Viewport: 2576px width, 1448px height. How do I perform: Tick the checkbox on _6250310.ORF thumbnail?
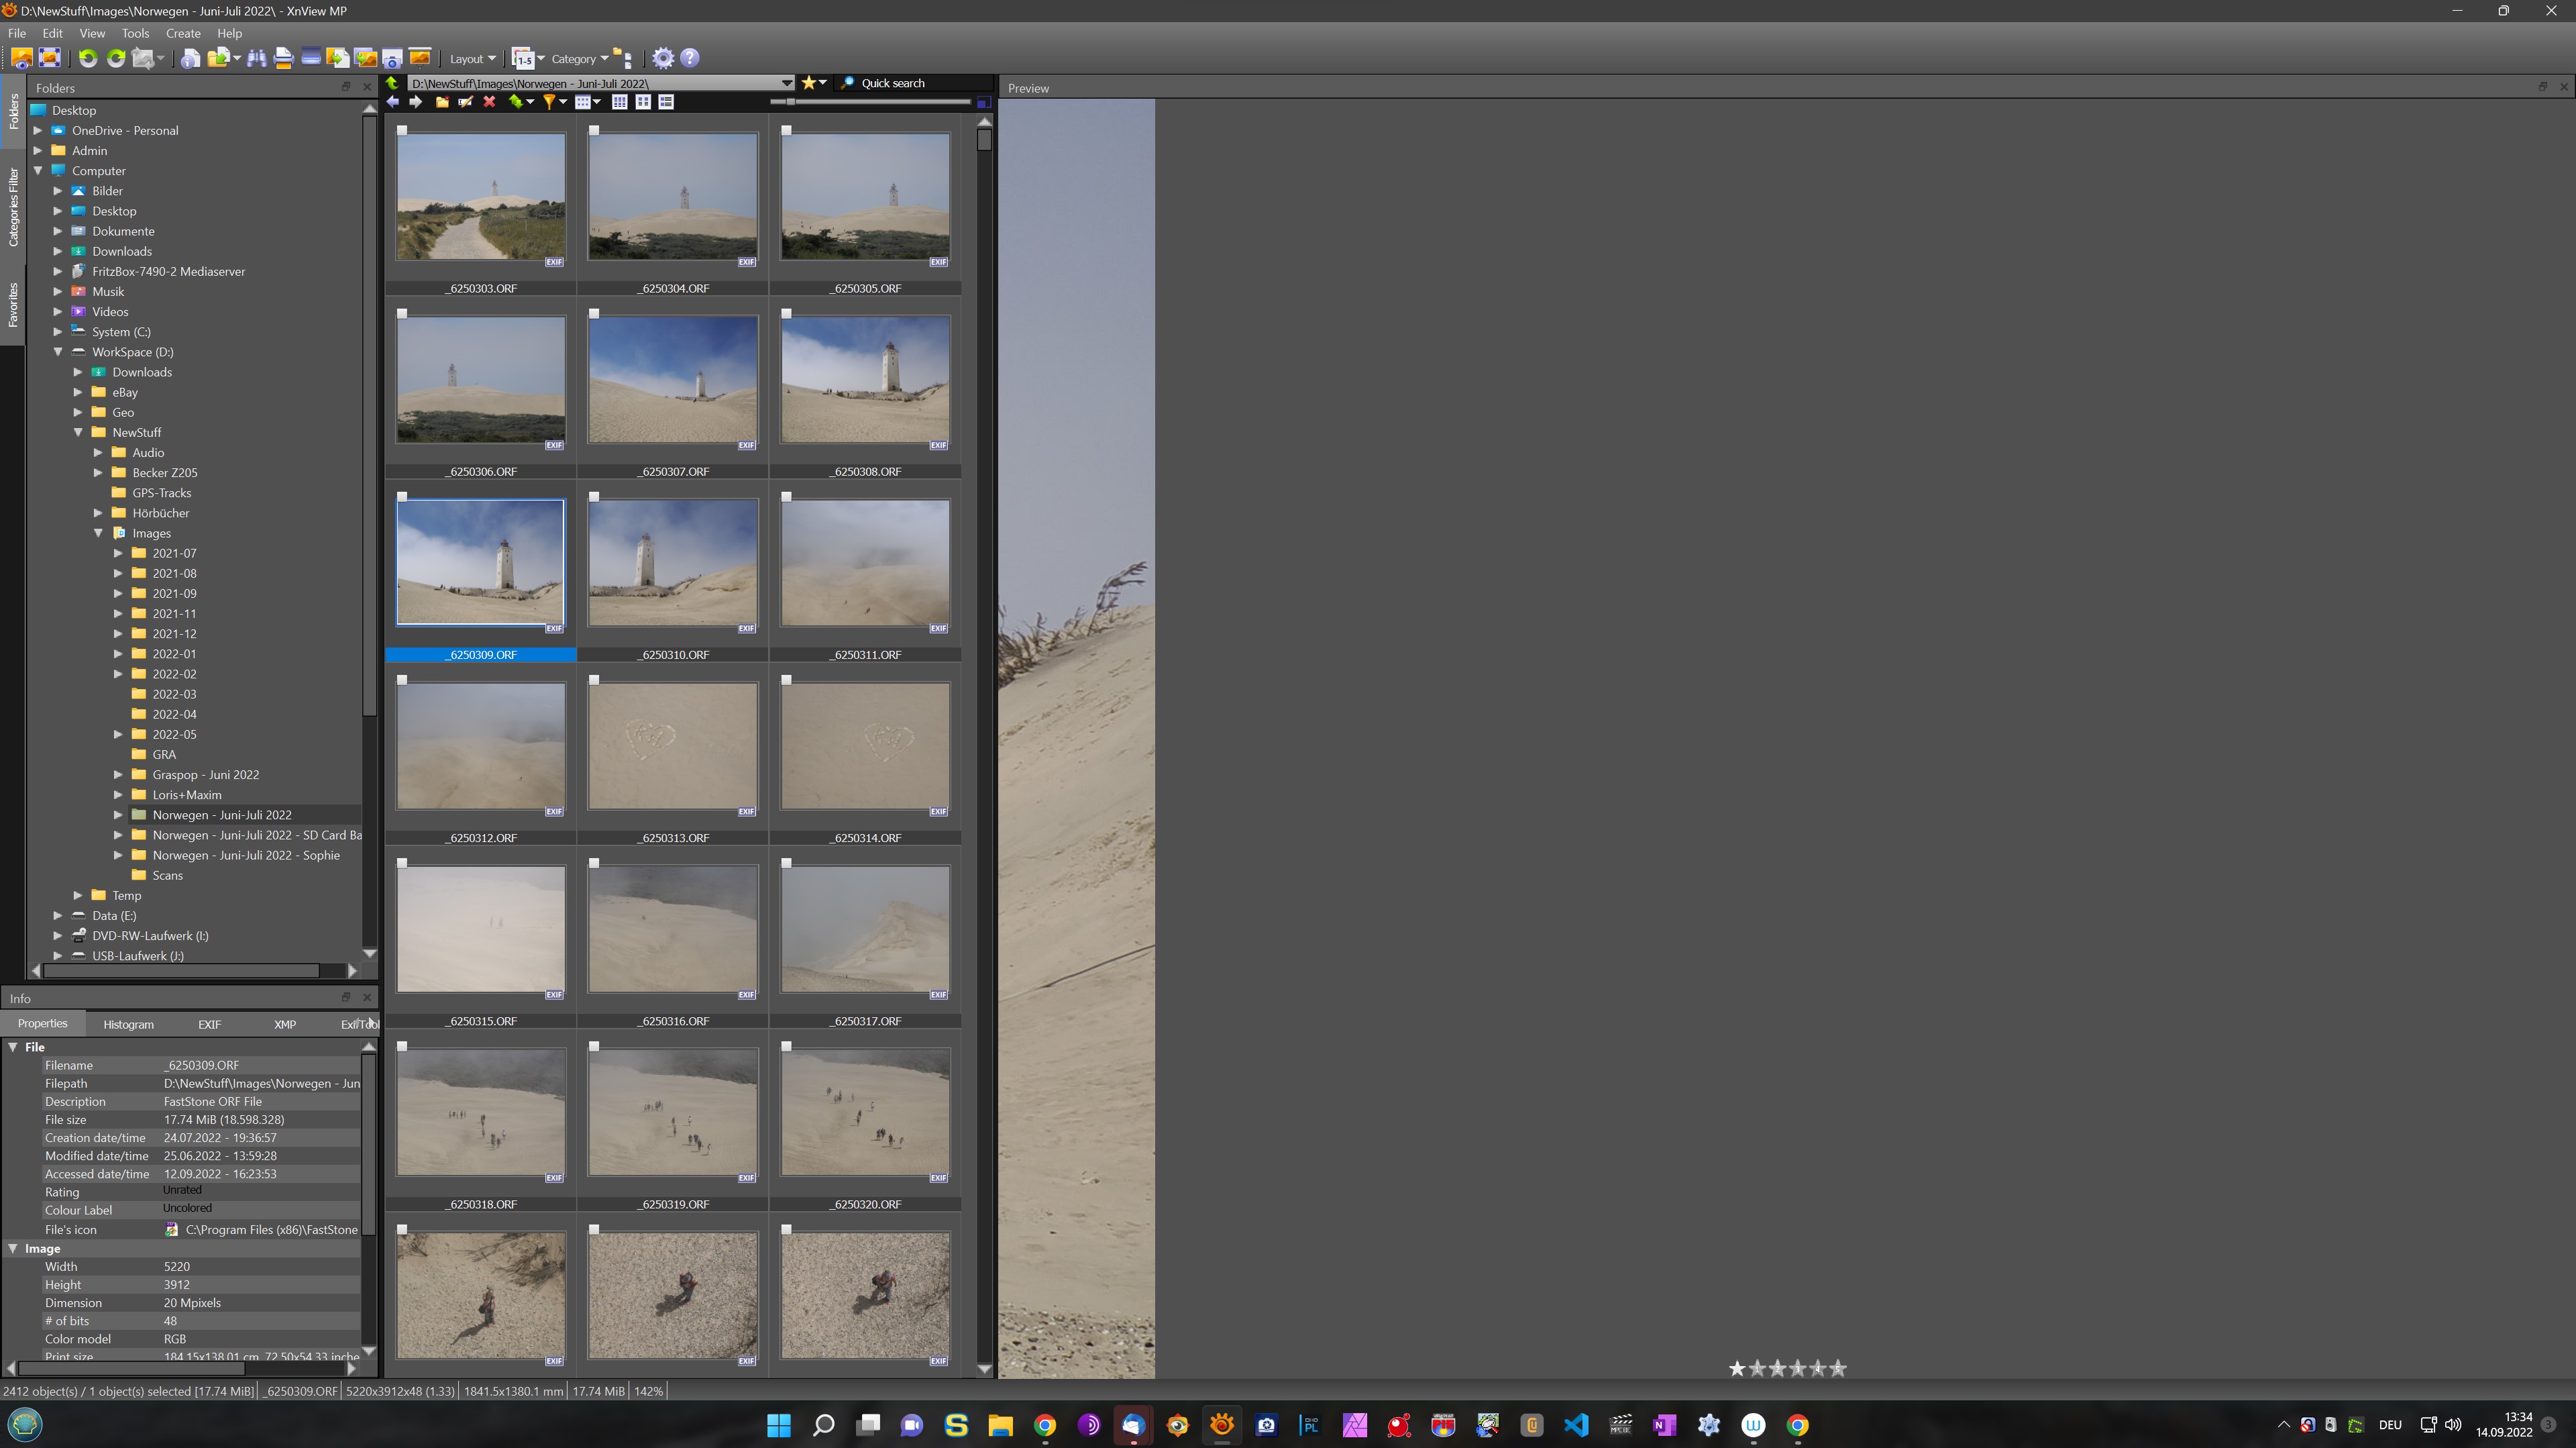click(594, 497)
